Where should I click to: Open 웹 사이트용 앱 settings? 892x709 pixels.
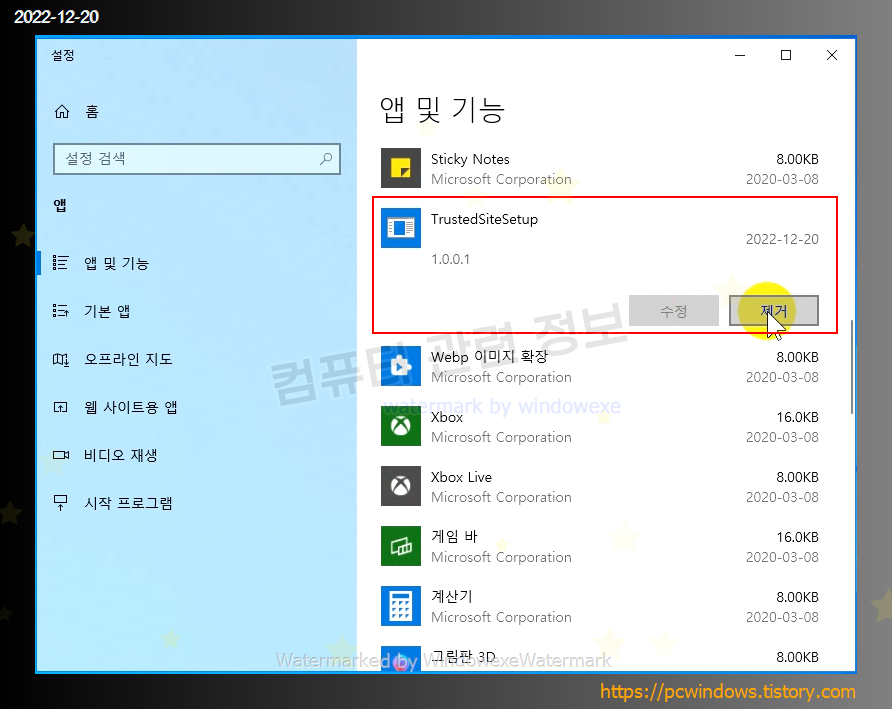[x=131, y=407]
